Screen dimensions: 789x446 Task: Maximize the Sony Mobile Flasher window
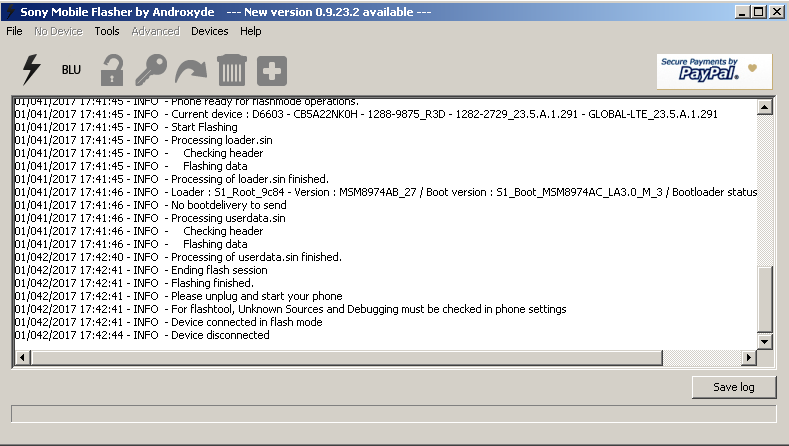(759, 12)
